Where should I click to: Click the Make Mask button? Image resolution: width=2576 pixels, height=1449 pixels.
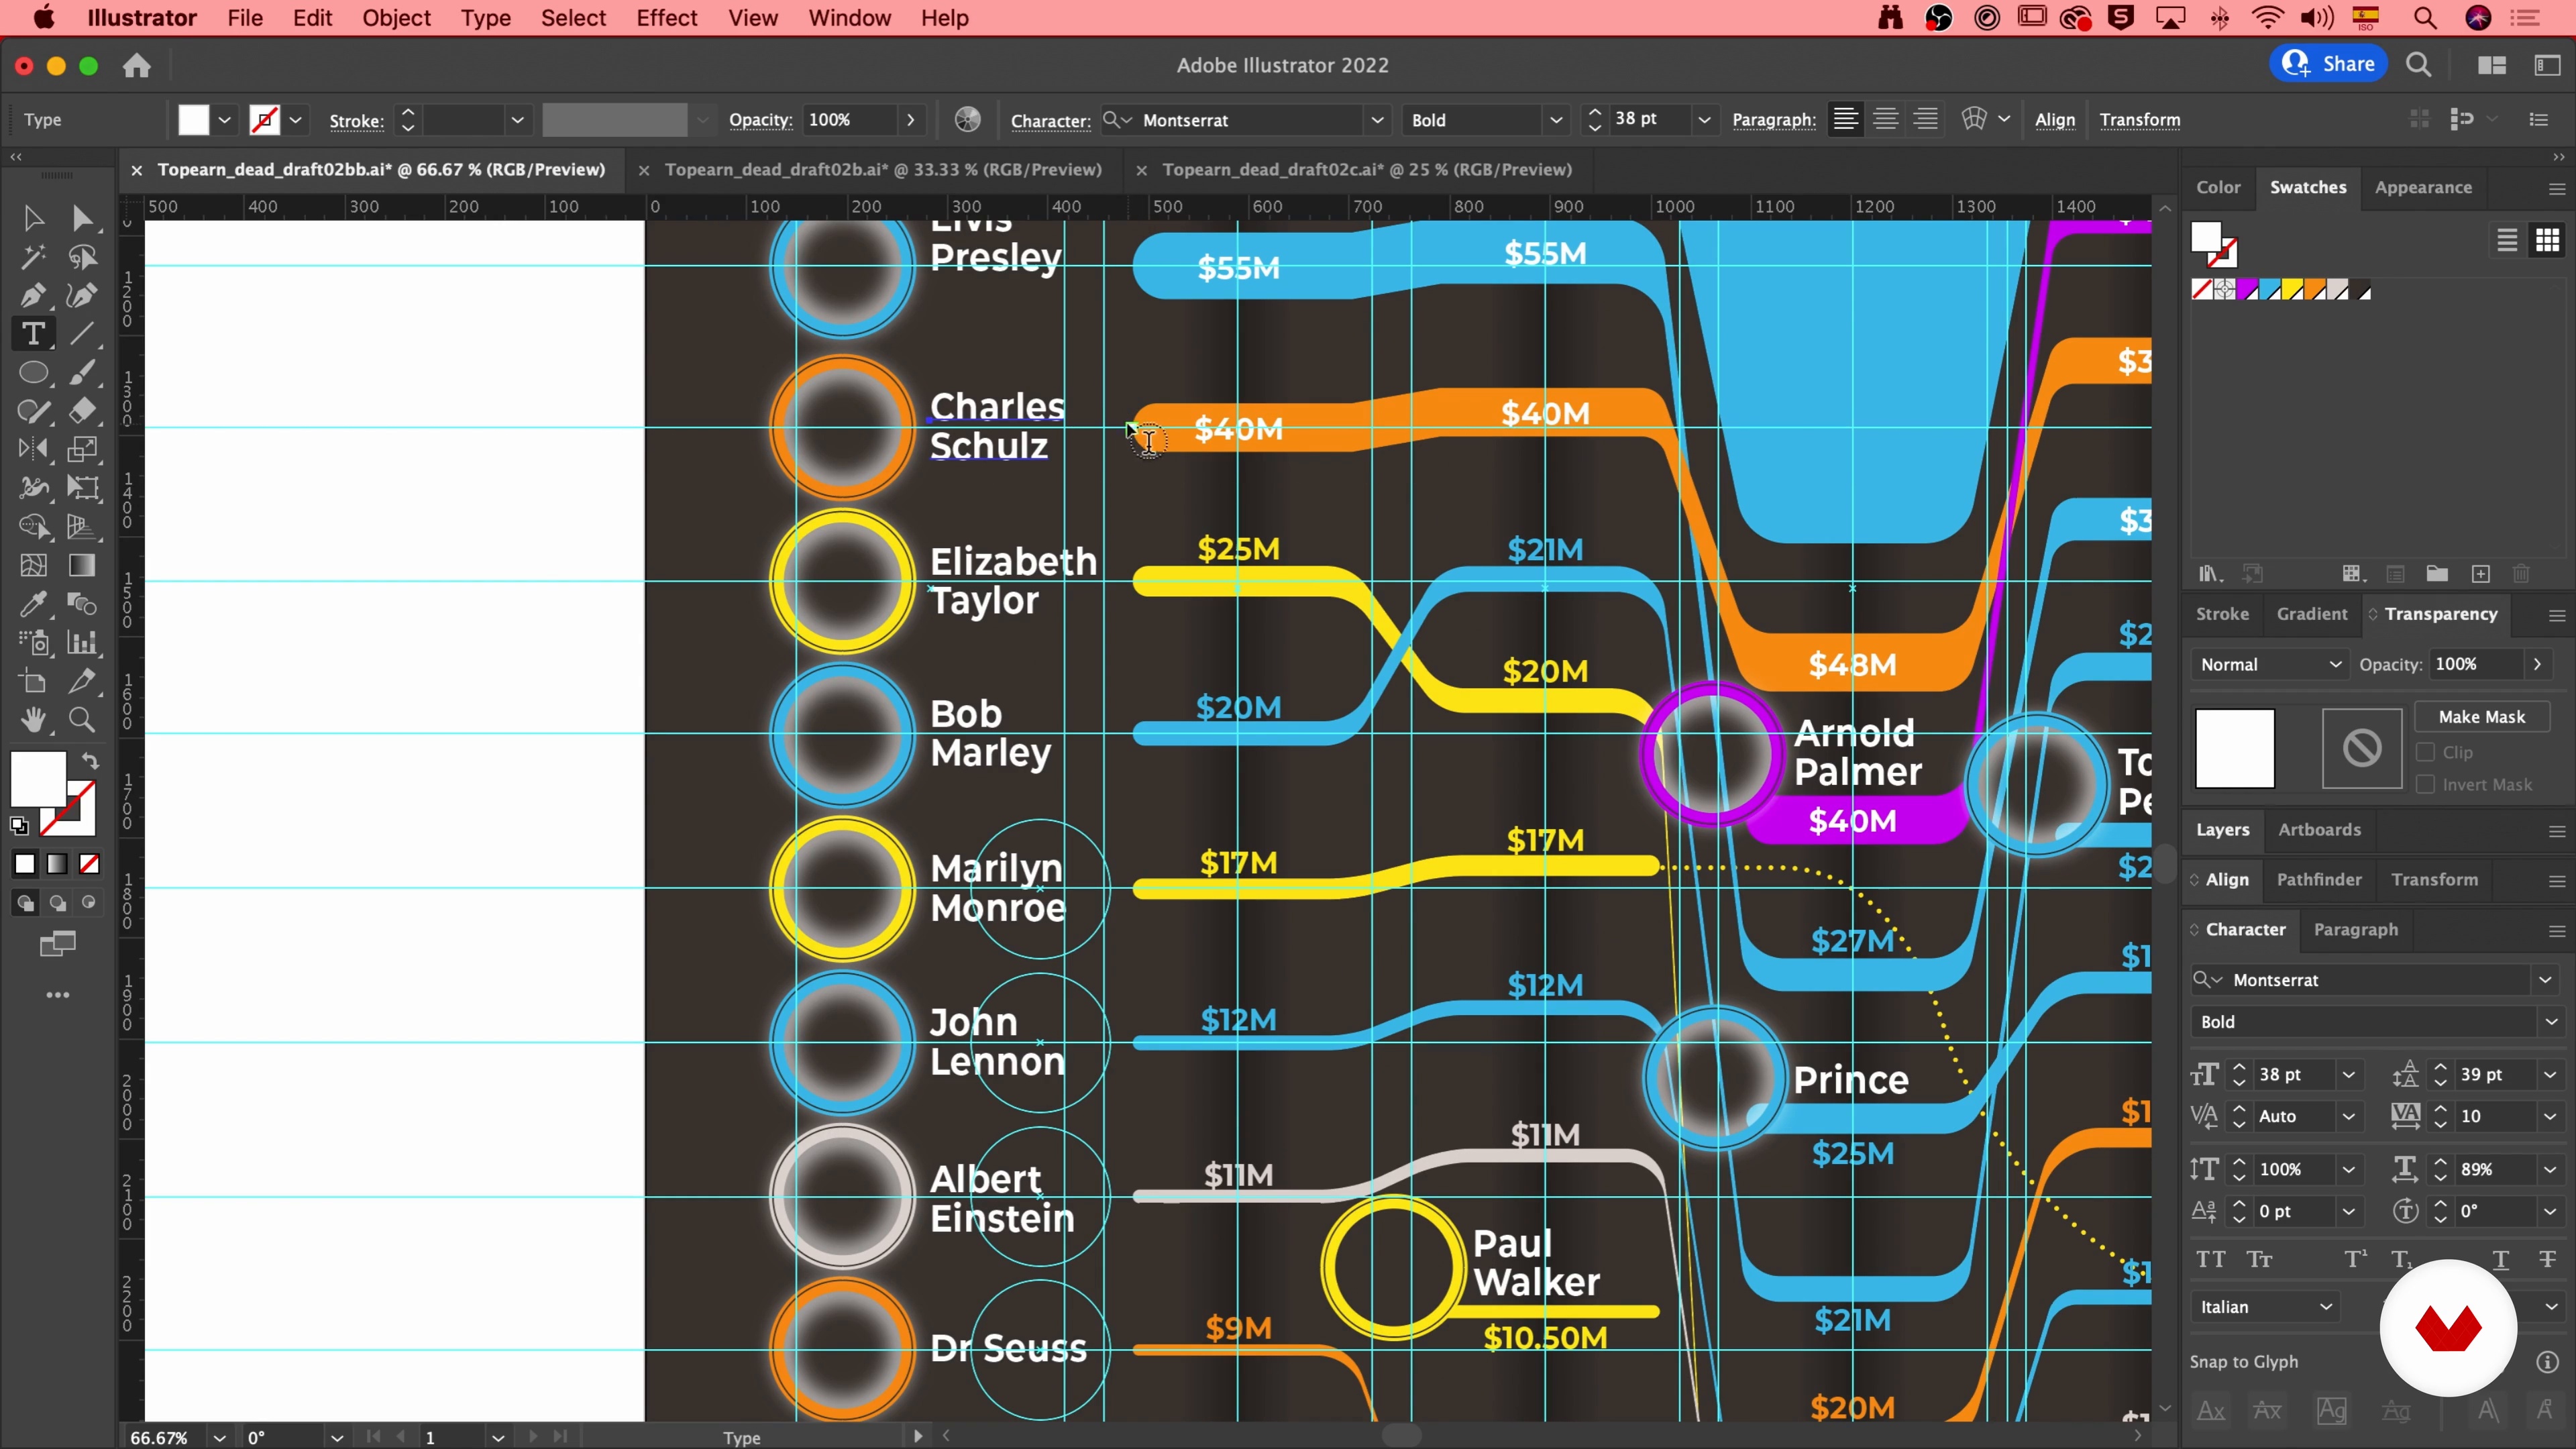coord(2481,717)
